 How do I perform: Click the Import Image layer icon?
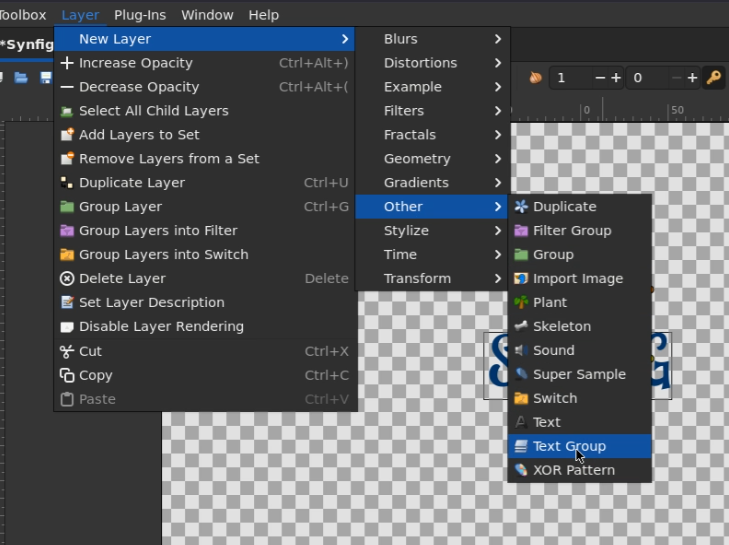521,279
